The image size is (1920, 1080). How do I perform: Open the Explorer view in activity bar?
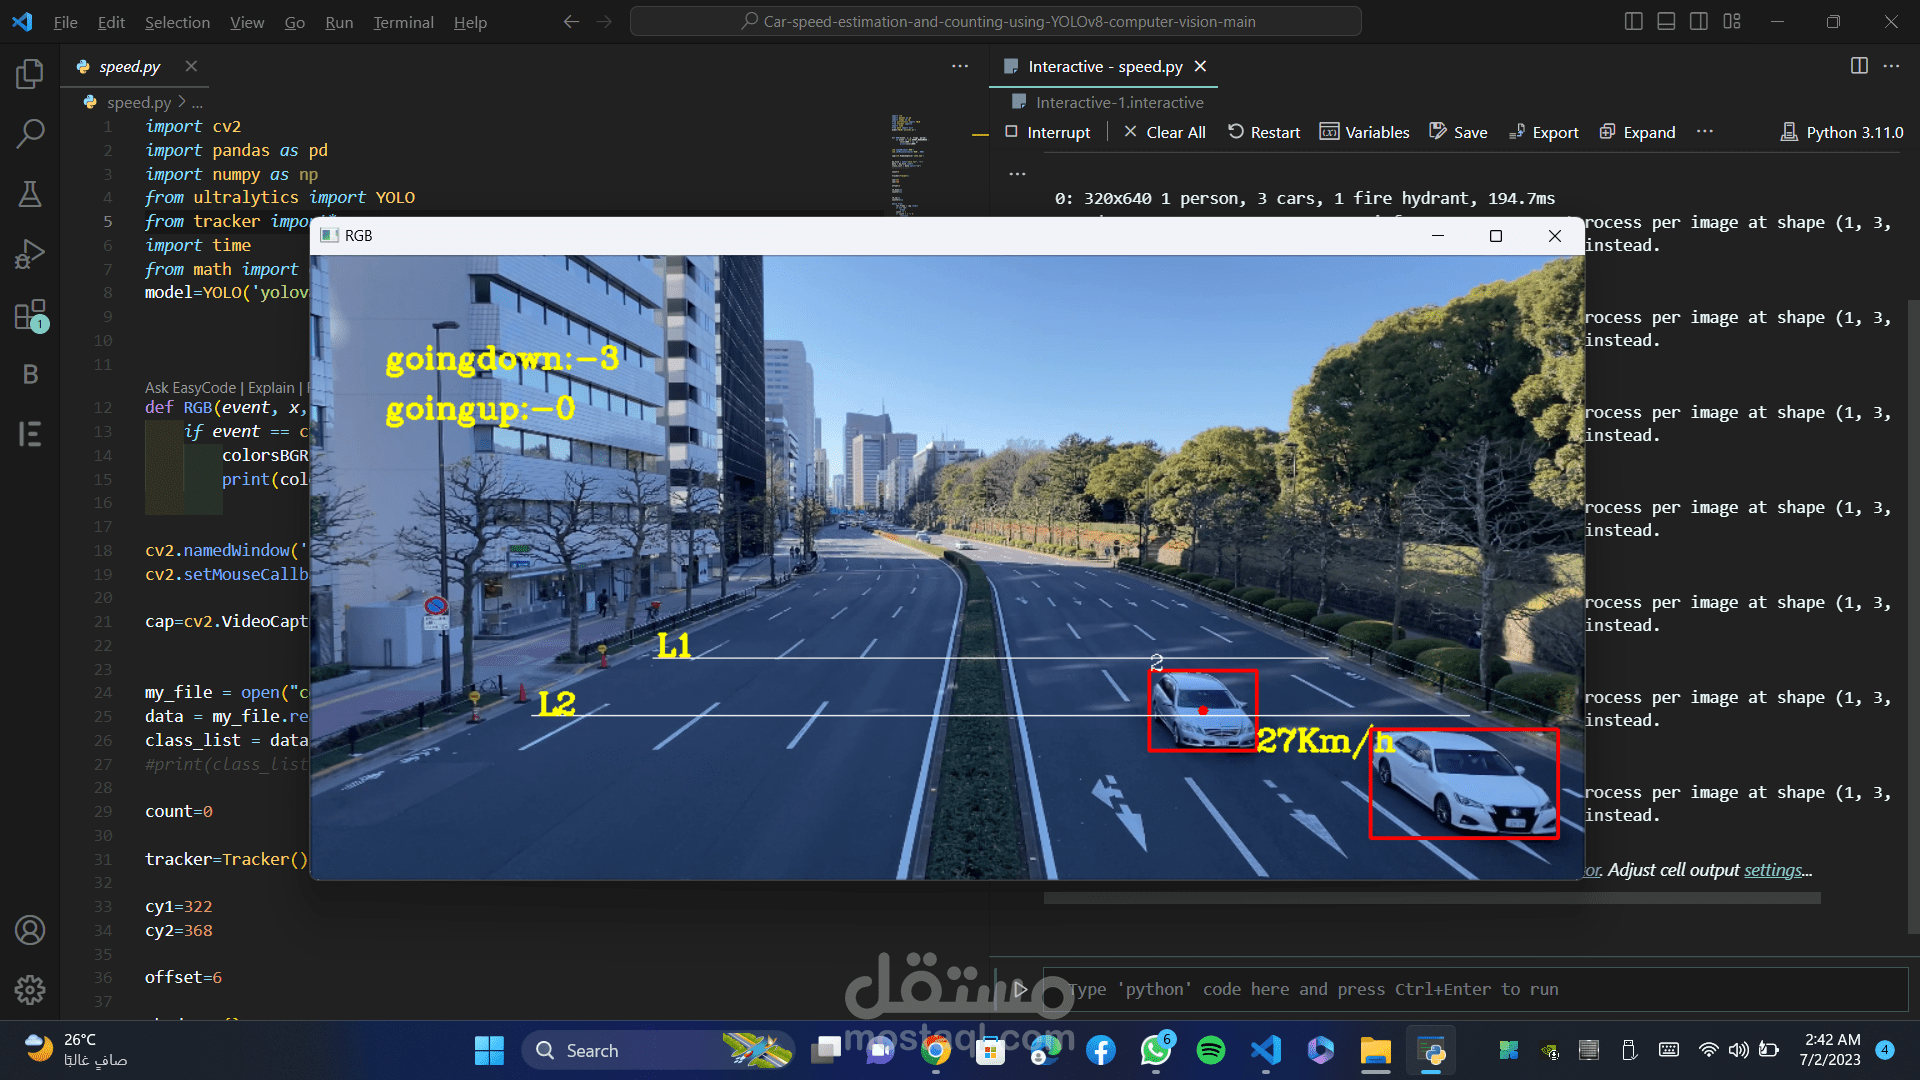[x=30, y=74]
